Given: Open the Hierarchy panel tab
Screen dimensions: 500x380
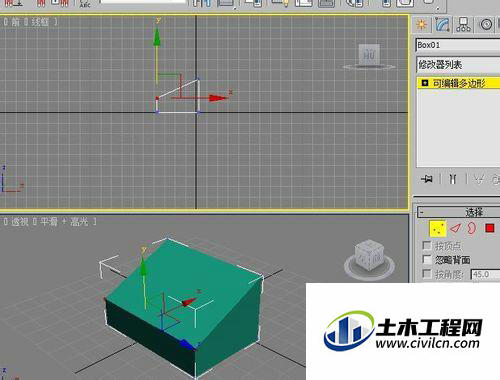Looking at the screenshot, I should (x=464, y=25).
